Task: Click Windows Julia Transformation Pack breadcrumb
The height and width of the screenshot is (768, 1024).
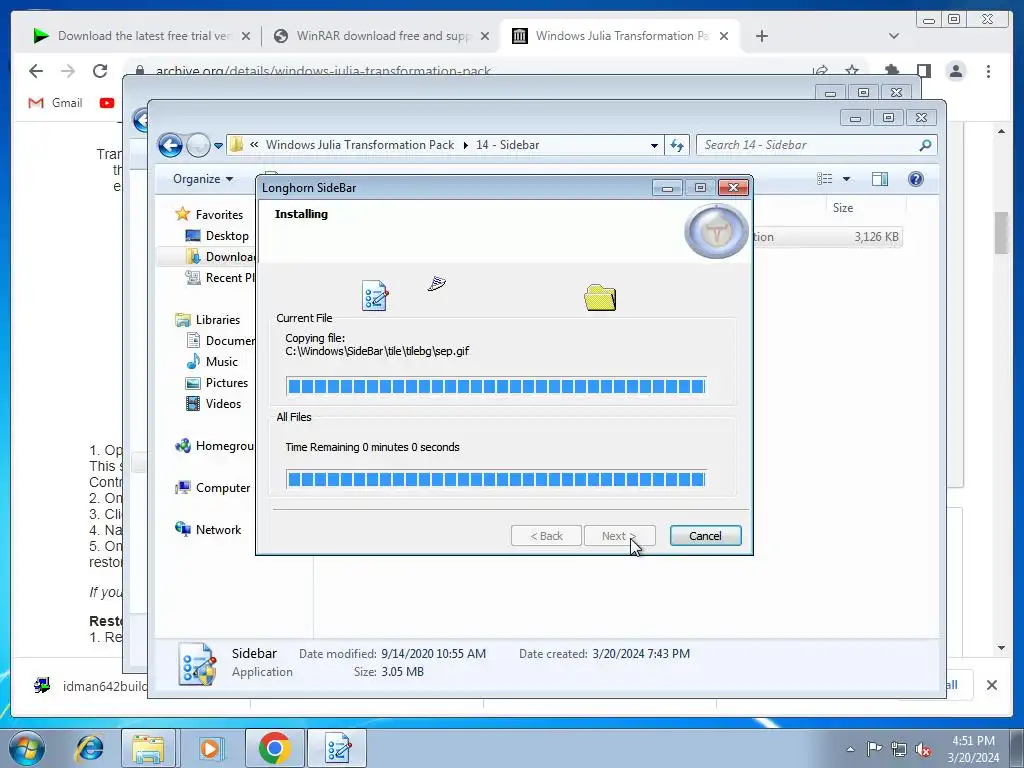Action: (x=360, y=145)
